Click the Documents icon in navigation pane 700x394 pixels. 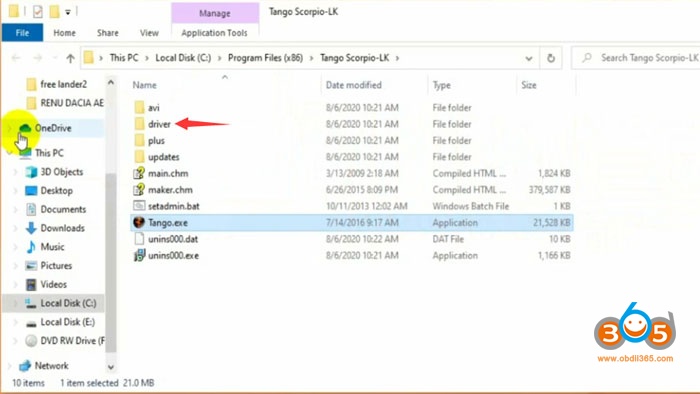point(31,209)
